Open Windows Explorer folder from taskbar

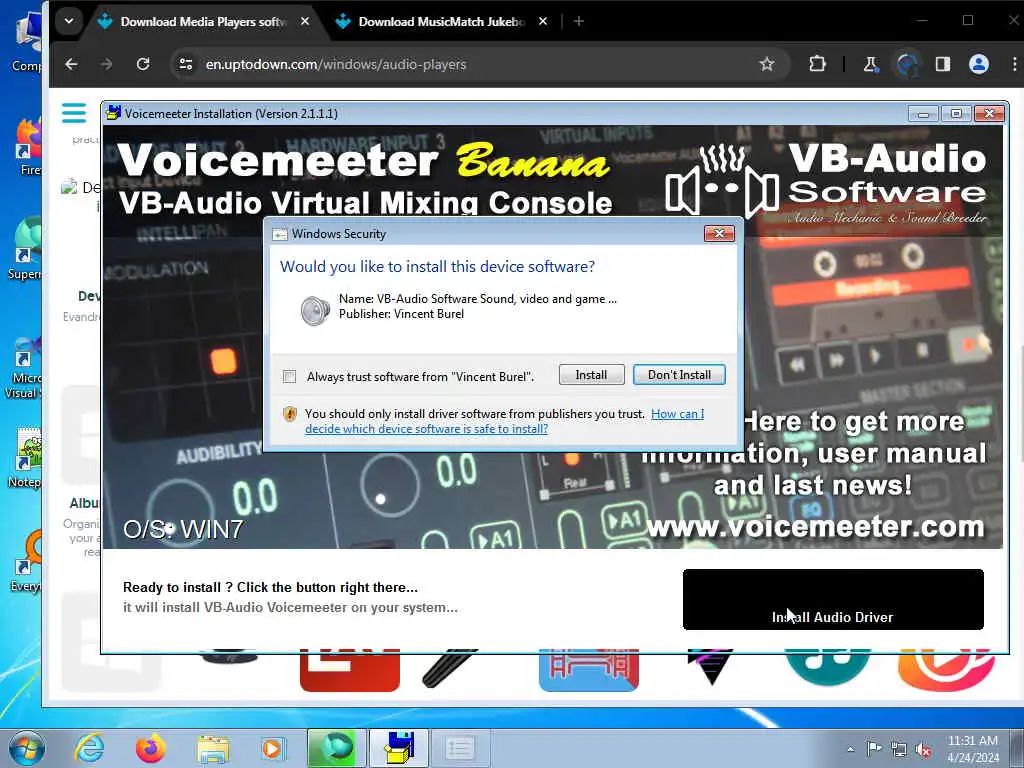(x=213, y=748)
